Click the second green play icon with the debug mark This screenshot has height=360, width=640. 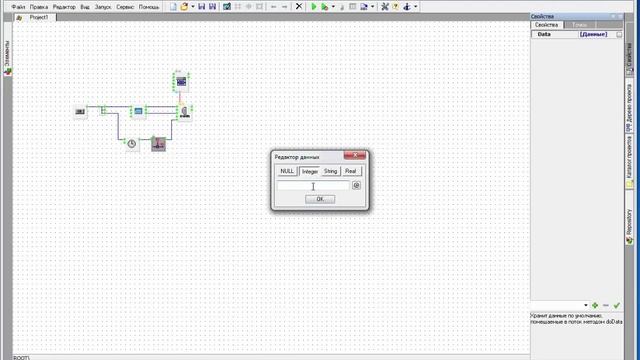[324, 7]
